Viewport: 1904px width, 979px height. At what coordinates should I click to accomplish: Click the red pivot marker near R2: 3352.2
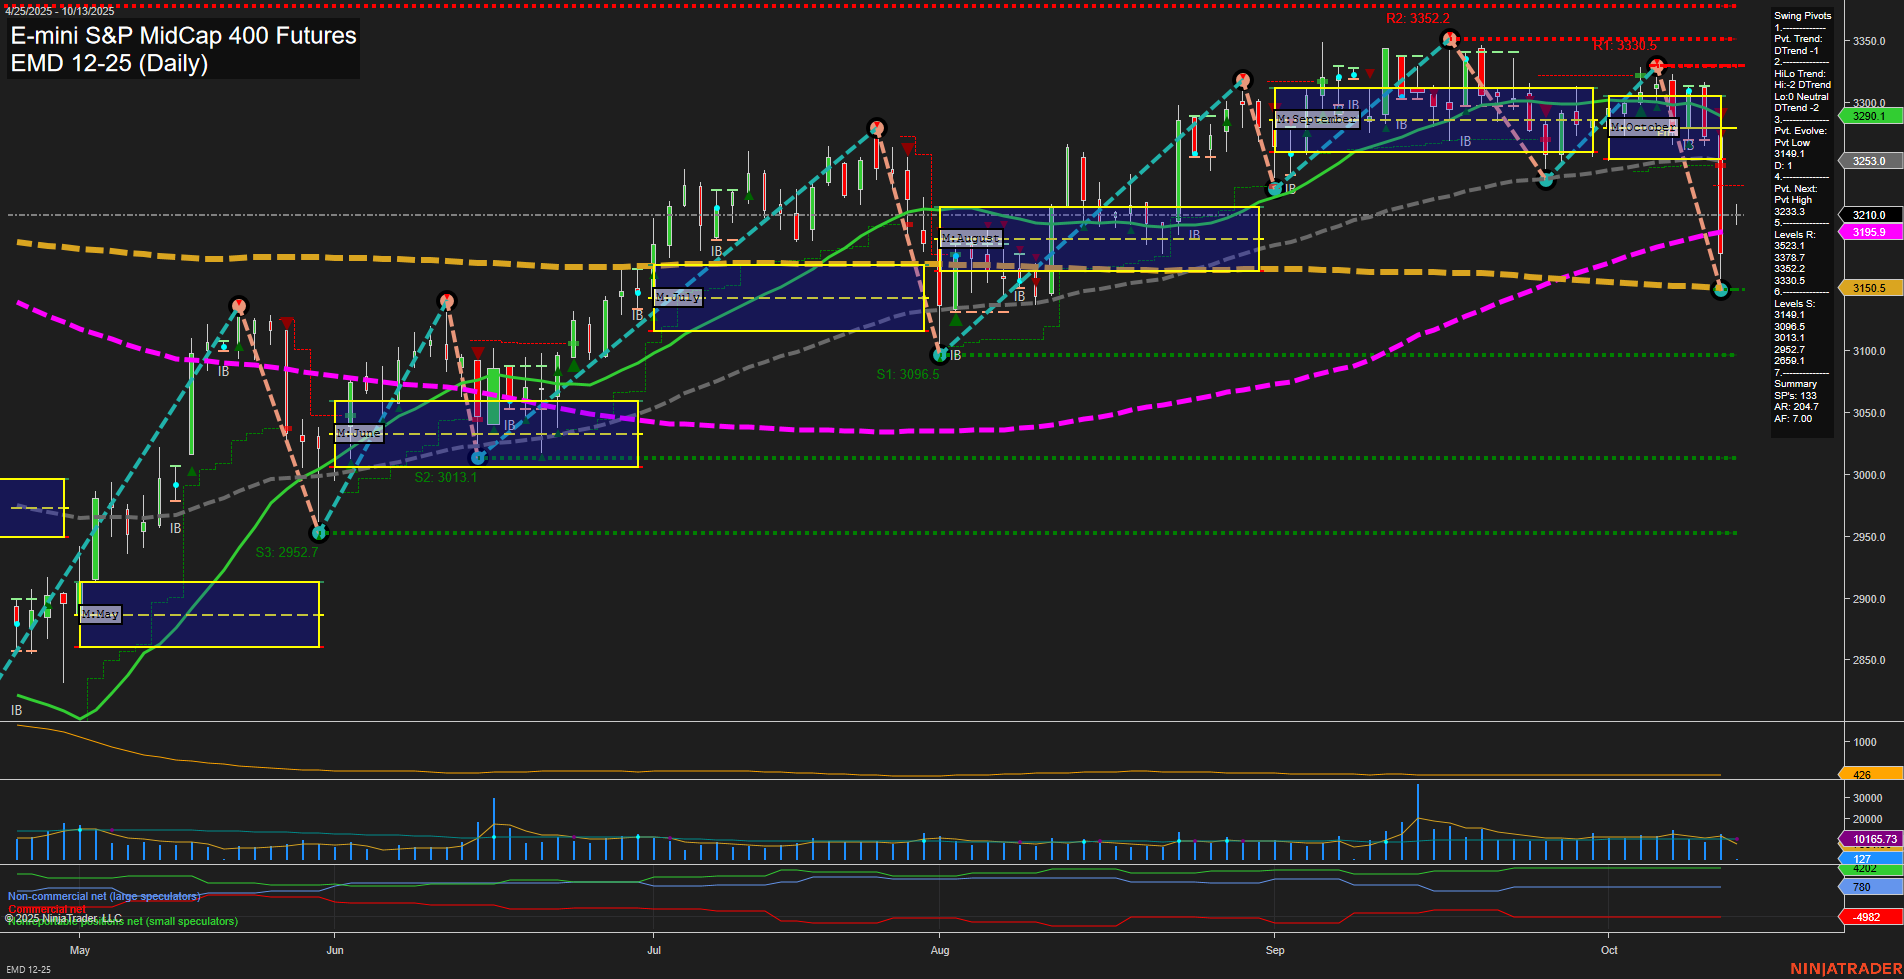coord(1449,36)
